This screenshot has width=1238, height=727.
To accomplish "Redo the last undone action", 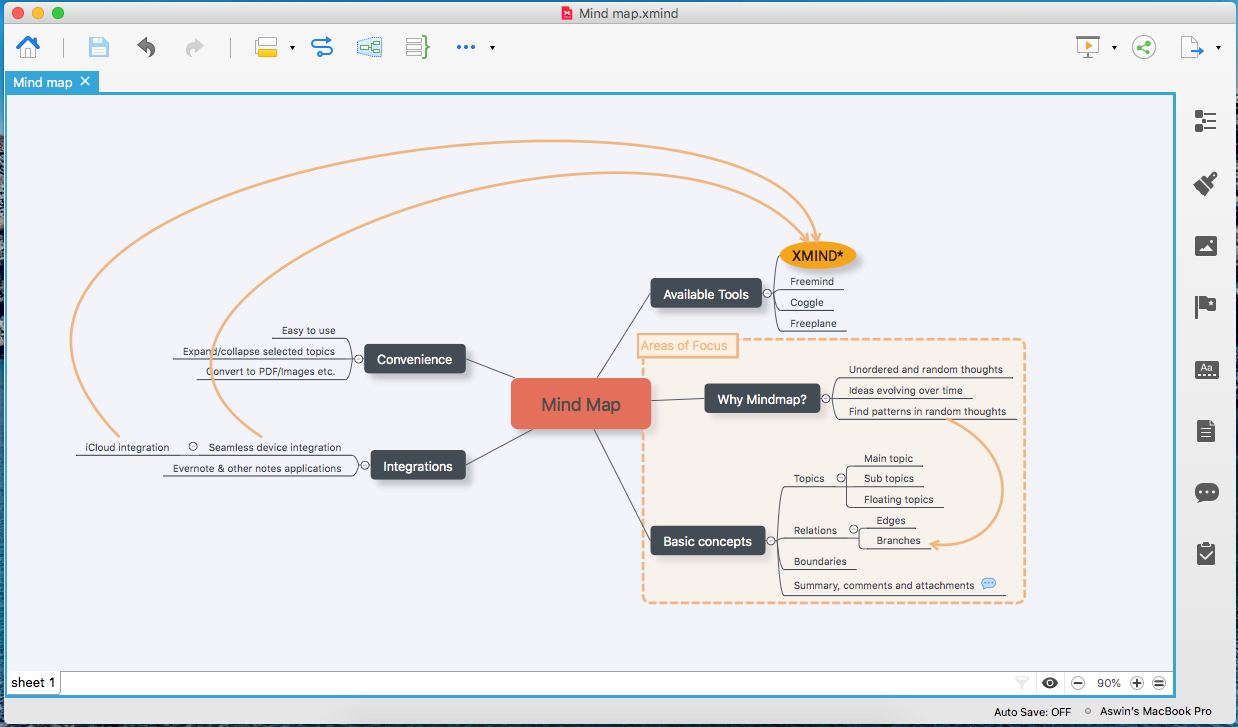I will [195, 47].
